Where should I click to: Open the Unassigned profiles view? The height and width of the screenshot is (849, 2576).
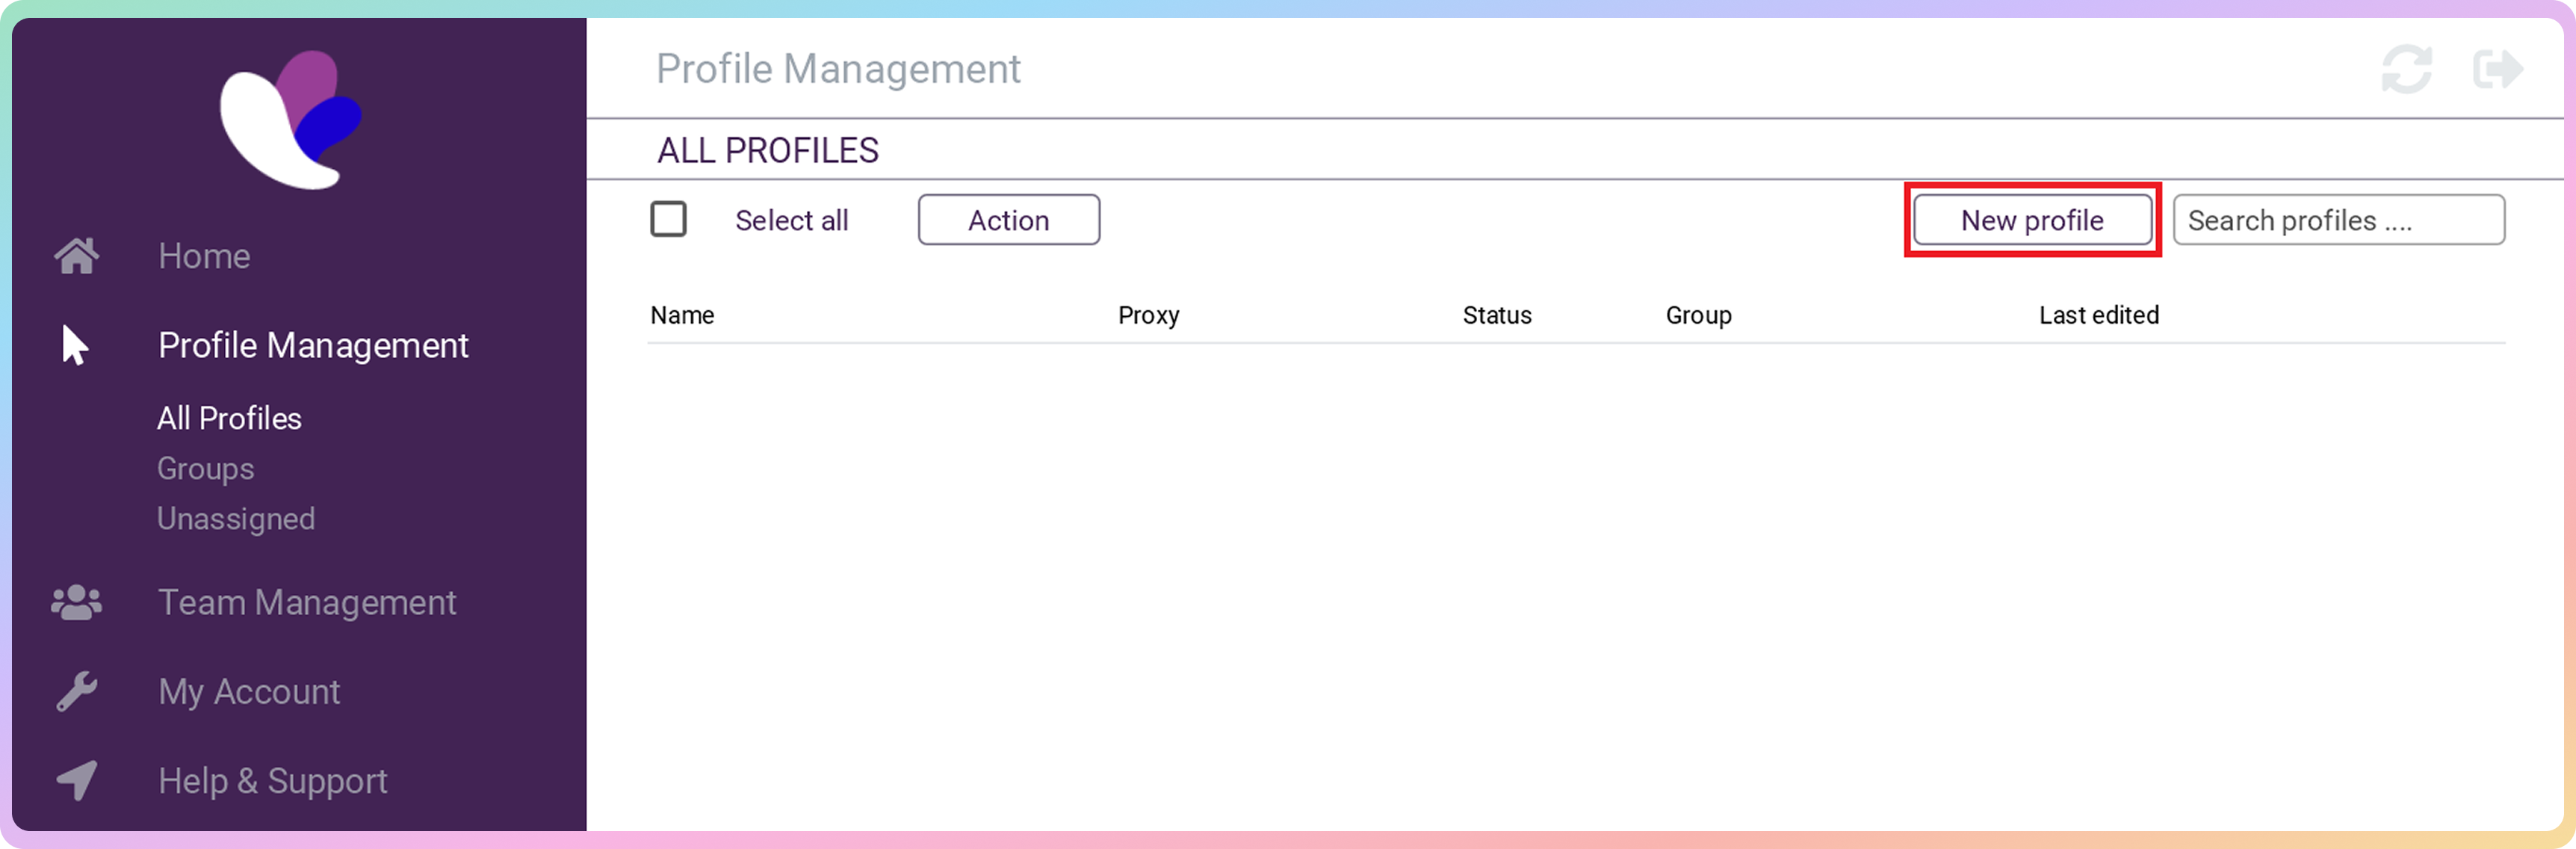tap(236, 518)
